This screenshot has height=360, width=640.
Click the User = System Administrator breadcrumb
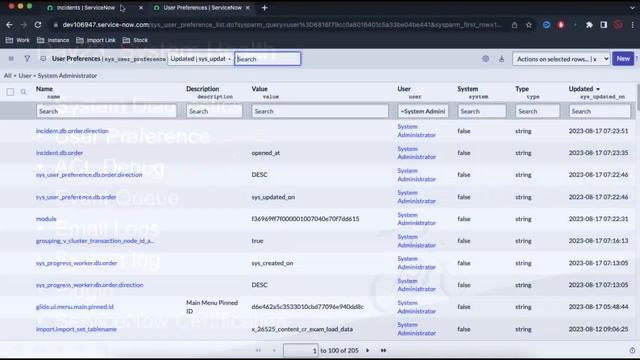pos(58,76)
